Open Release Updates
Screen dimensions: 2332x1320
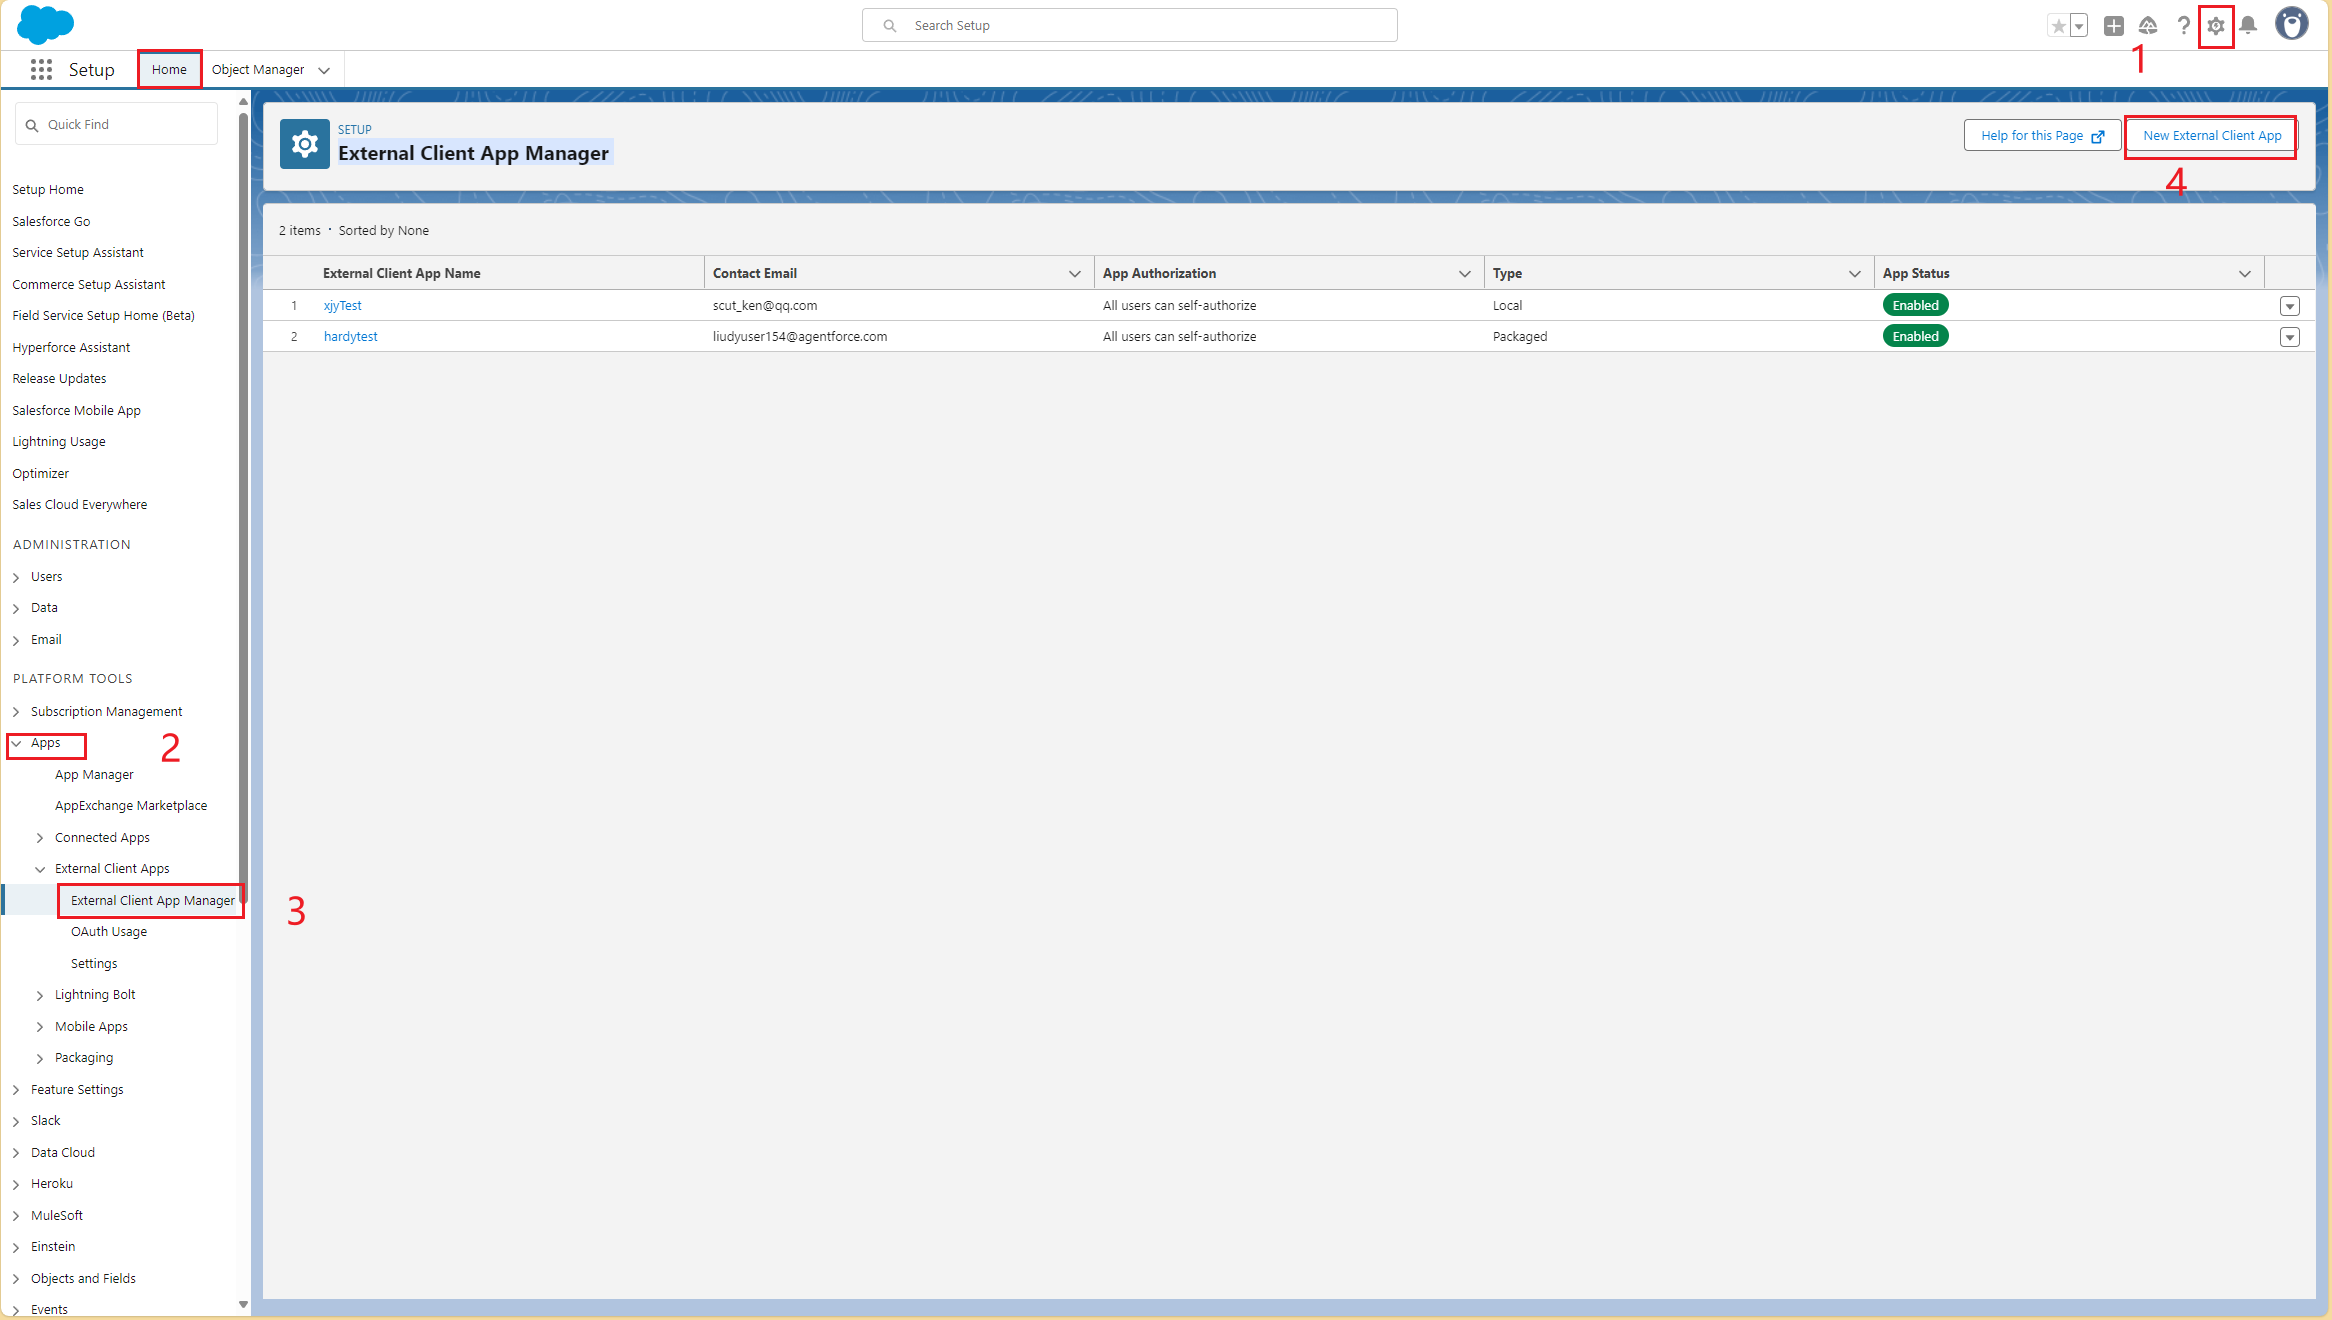coord(59,378)
